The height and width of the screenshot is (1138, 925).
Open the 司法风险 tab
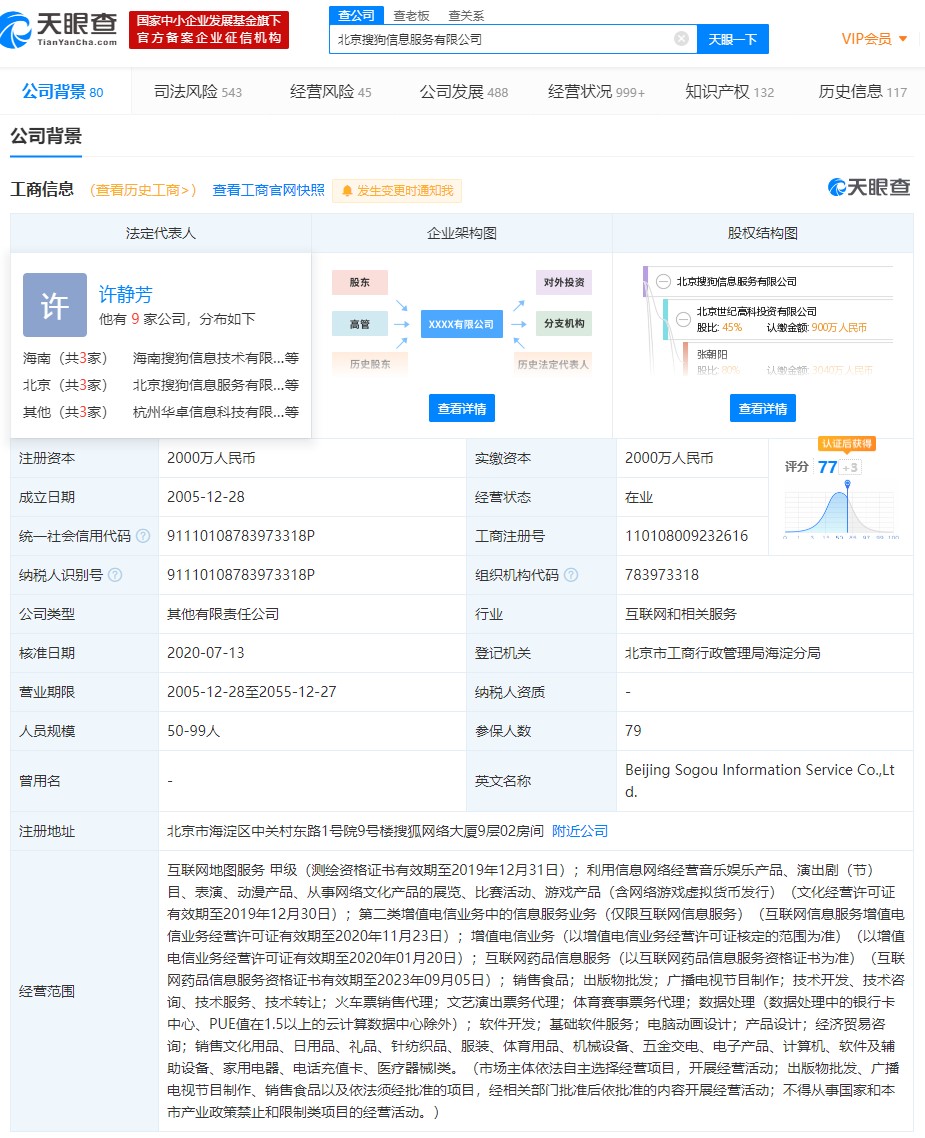tap(198, 91)
